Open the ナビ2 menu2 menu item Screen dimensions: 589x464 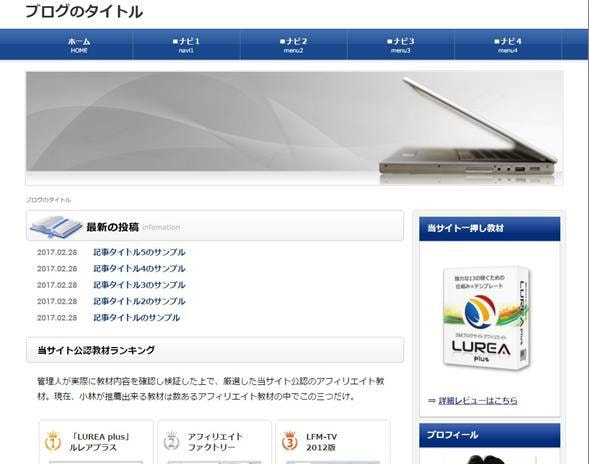coord(293,45)
